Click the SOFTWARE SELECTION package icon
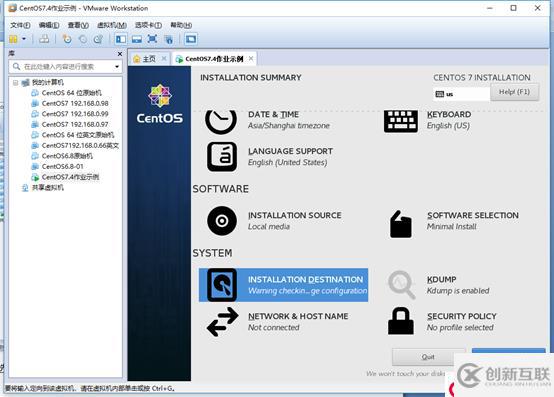The height and width of the screenshot is (397, 554). 401,224
